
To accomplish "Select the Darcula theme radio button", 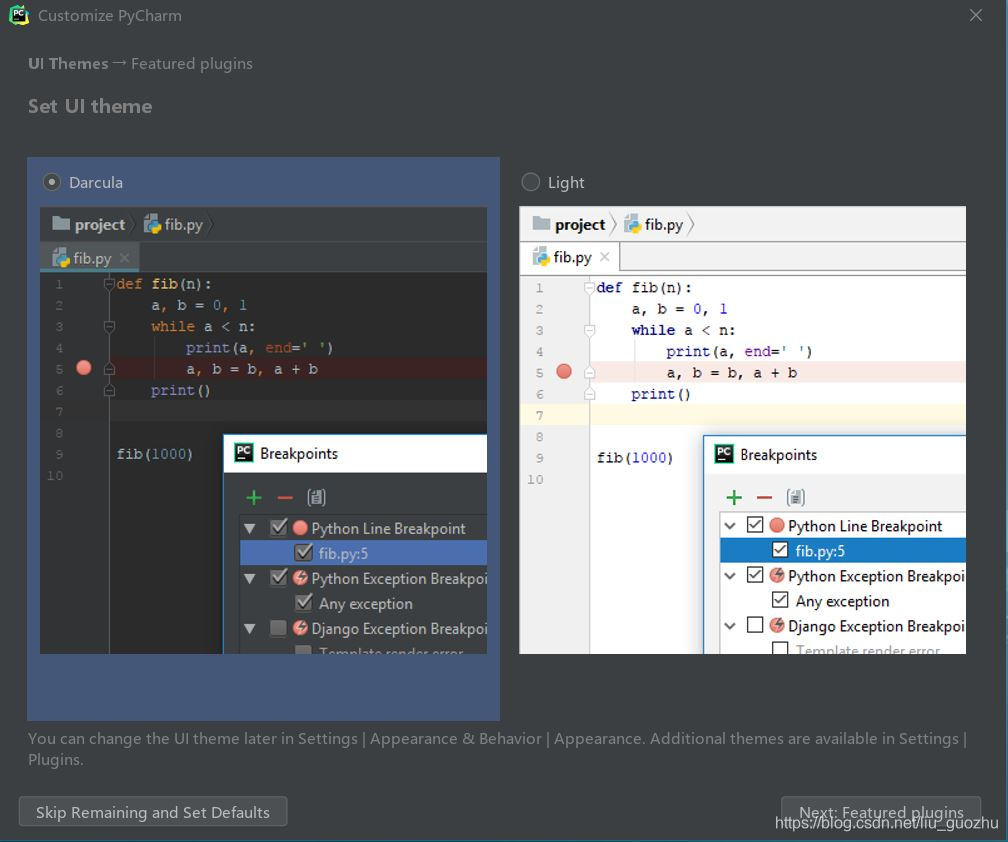I will click(x=52, y=183).
